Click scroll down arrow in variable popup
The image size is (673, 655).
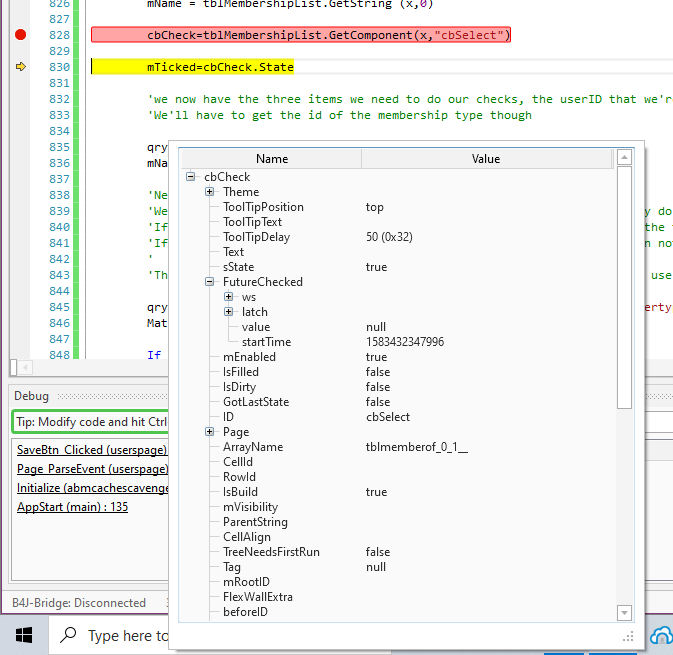pos(624,613)
